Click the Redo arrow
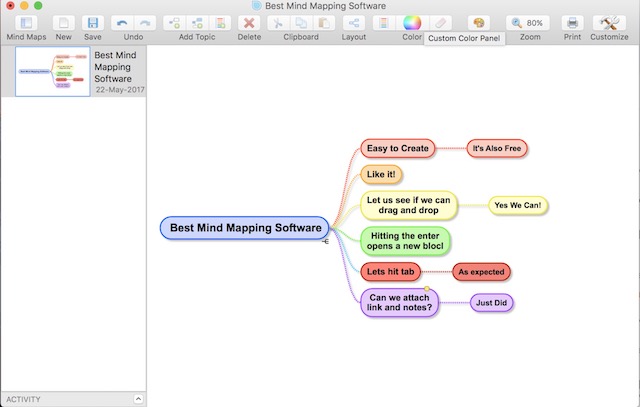640x407 pixels. coord(145,23)
